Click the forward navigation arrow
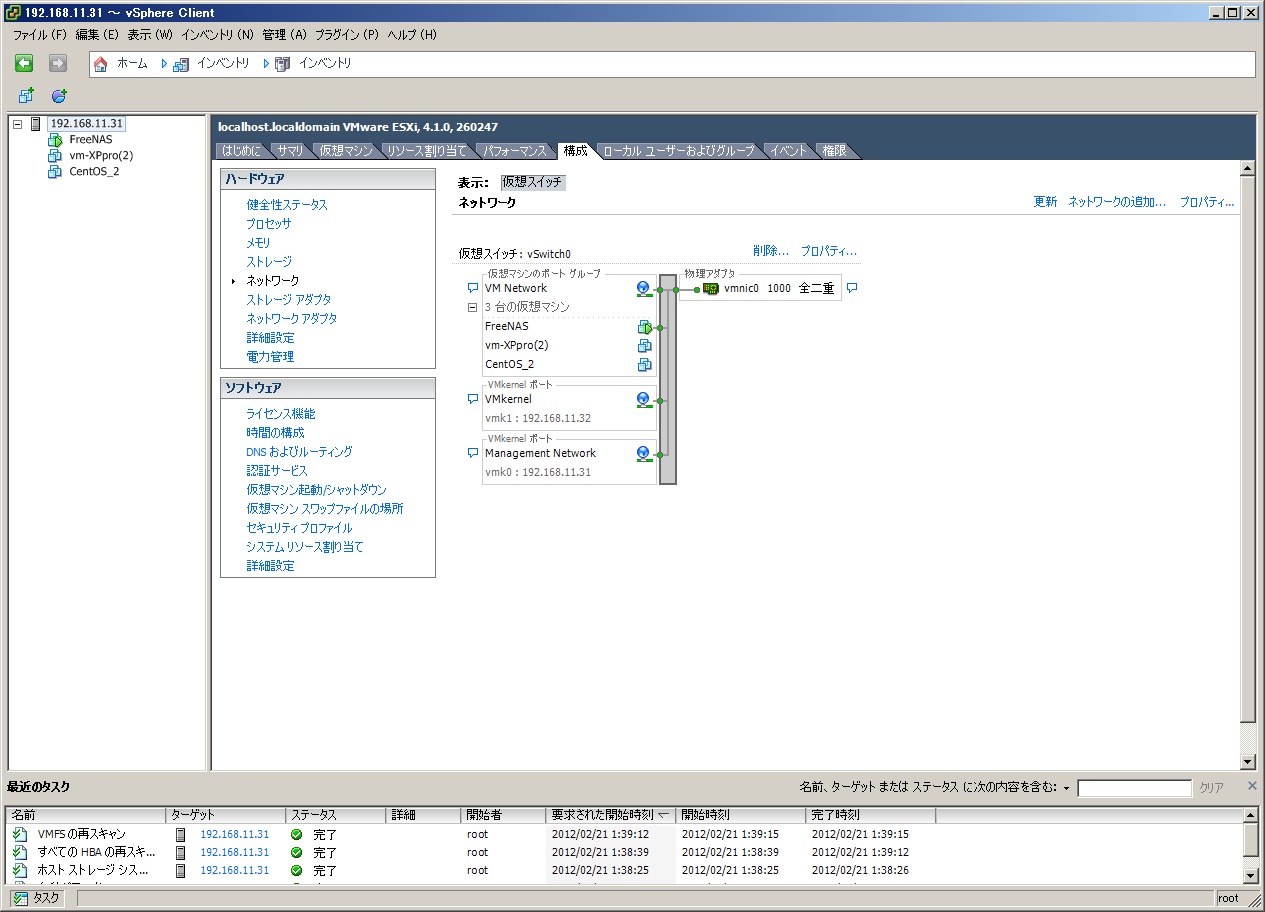 point(58,63)
